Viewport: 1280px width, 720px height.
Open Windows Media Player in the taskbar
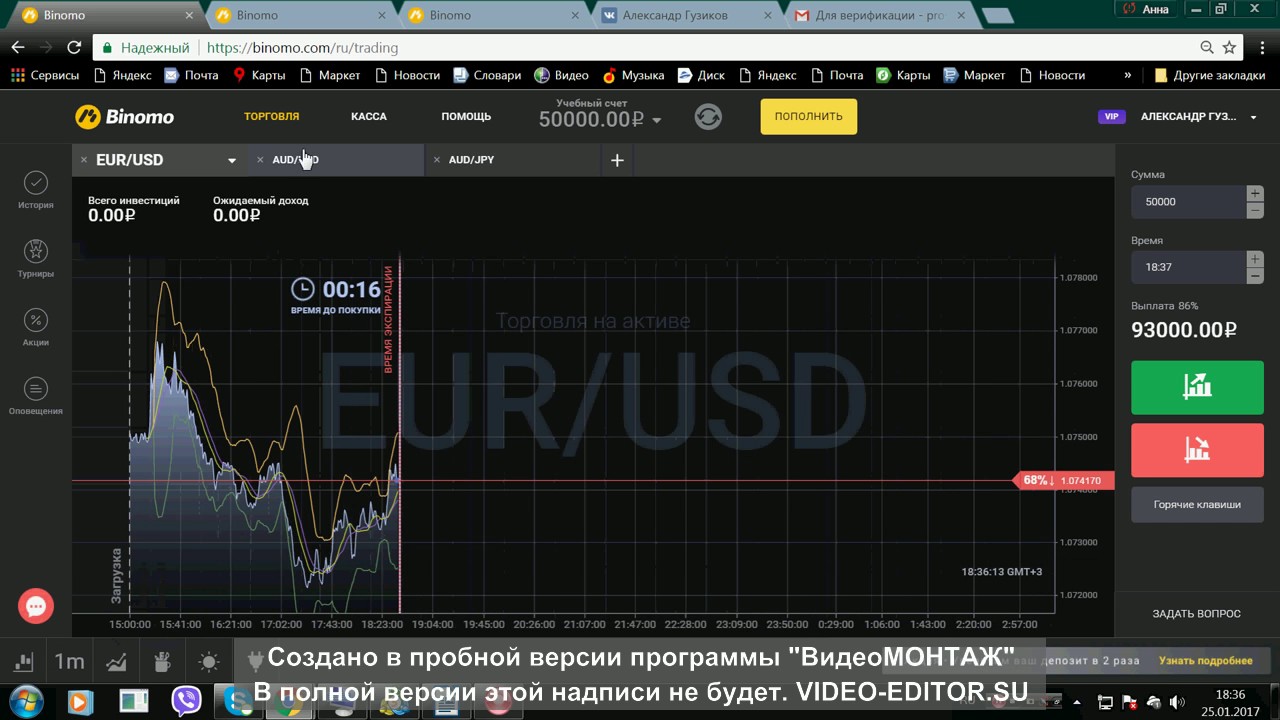tap(80, 700)
